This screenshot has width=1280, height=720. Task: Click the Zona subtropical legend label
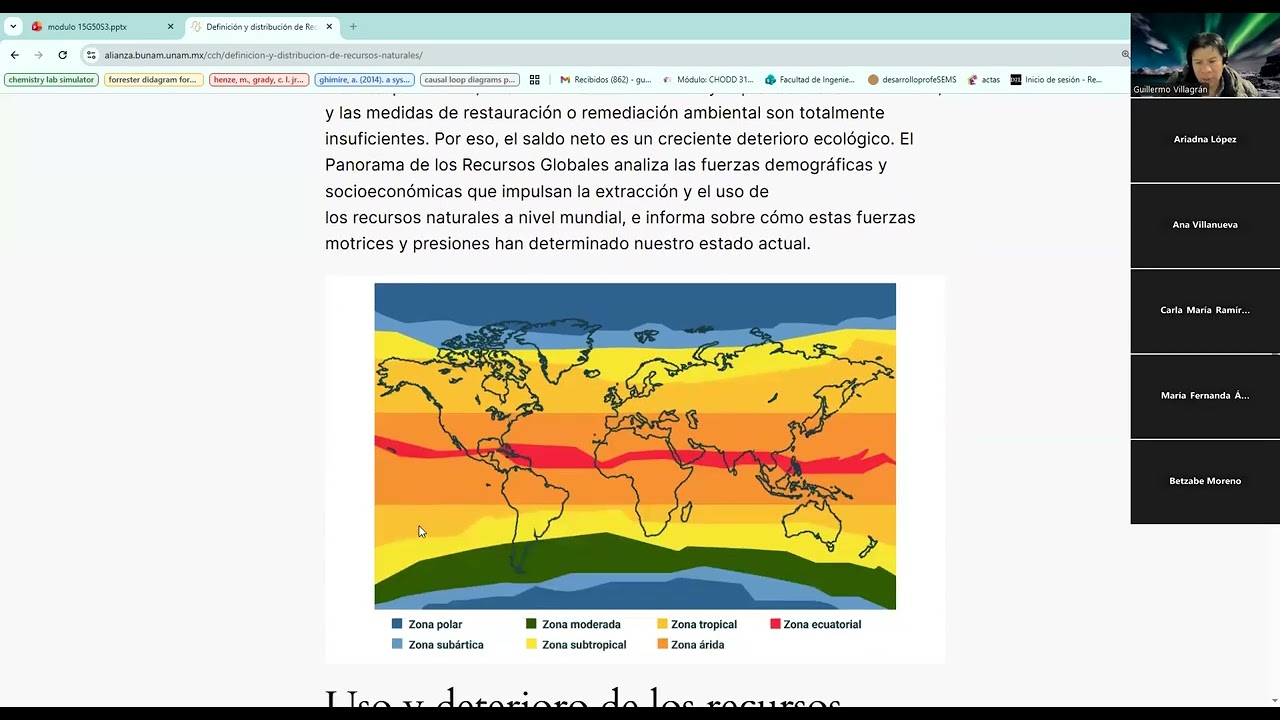click(x=584, y=645)
